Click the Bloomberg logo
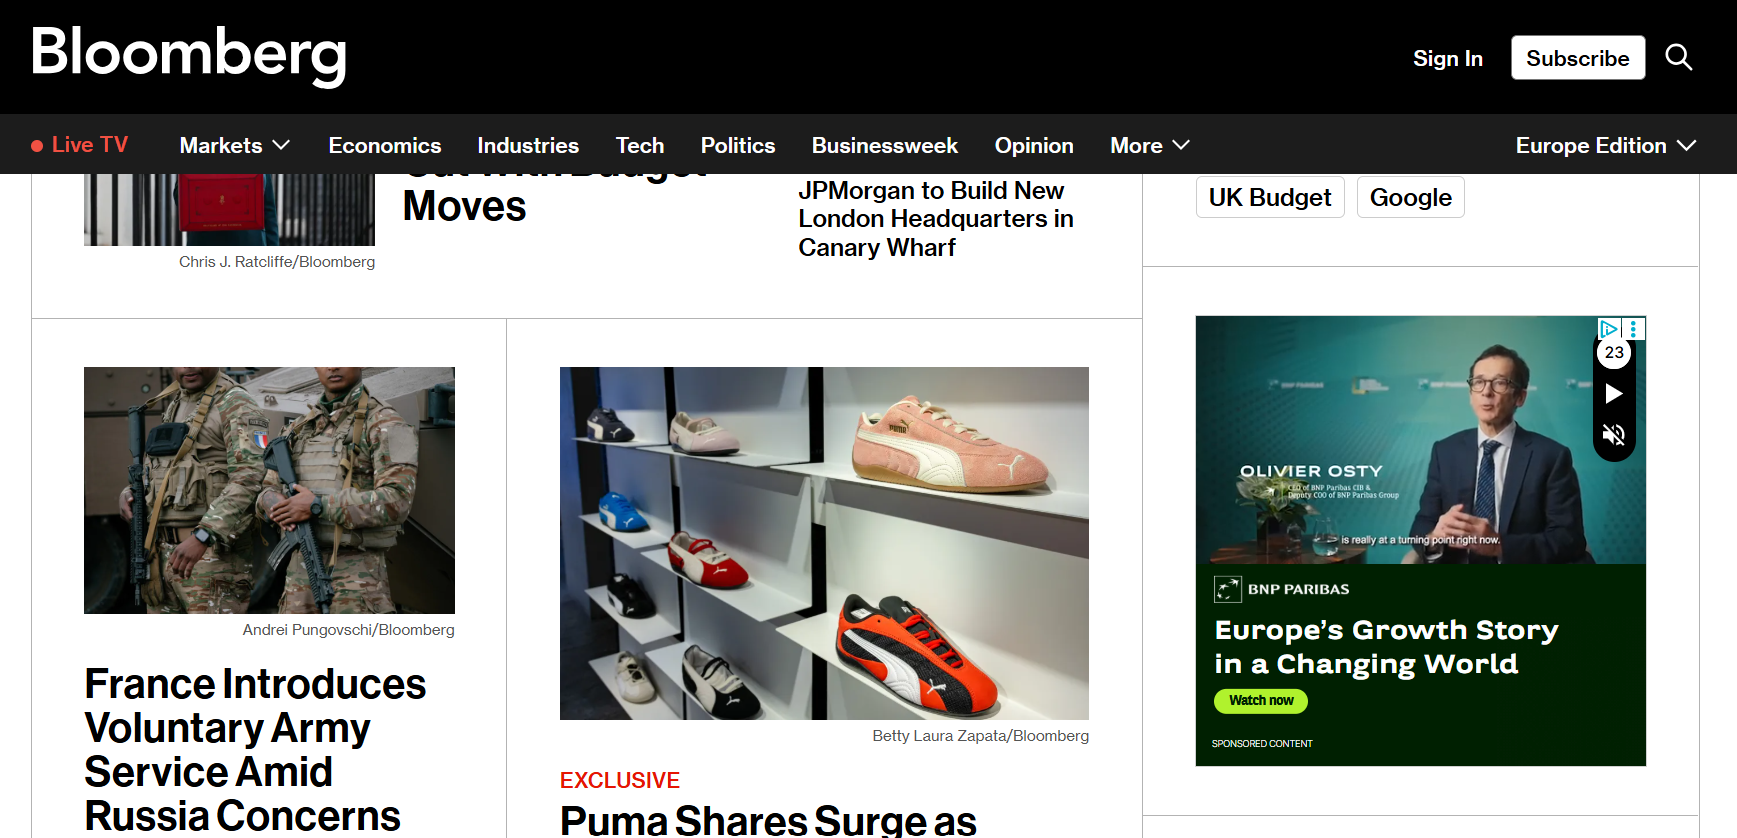The height and width of the screenshot is (838, 1737). pos(189,55)
